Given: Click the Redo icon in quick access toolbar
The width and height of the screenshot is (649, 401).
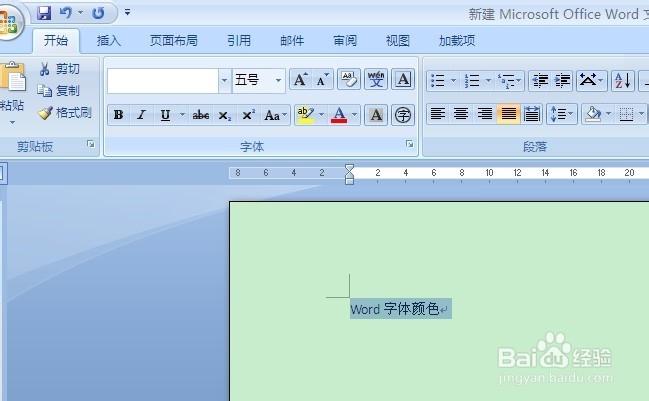Looking at the screenshot, I should [99, 13].
